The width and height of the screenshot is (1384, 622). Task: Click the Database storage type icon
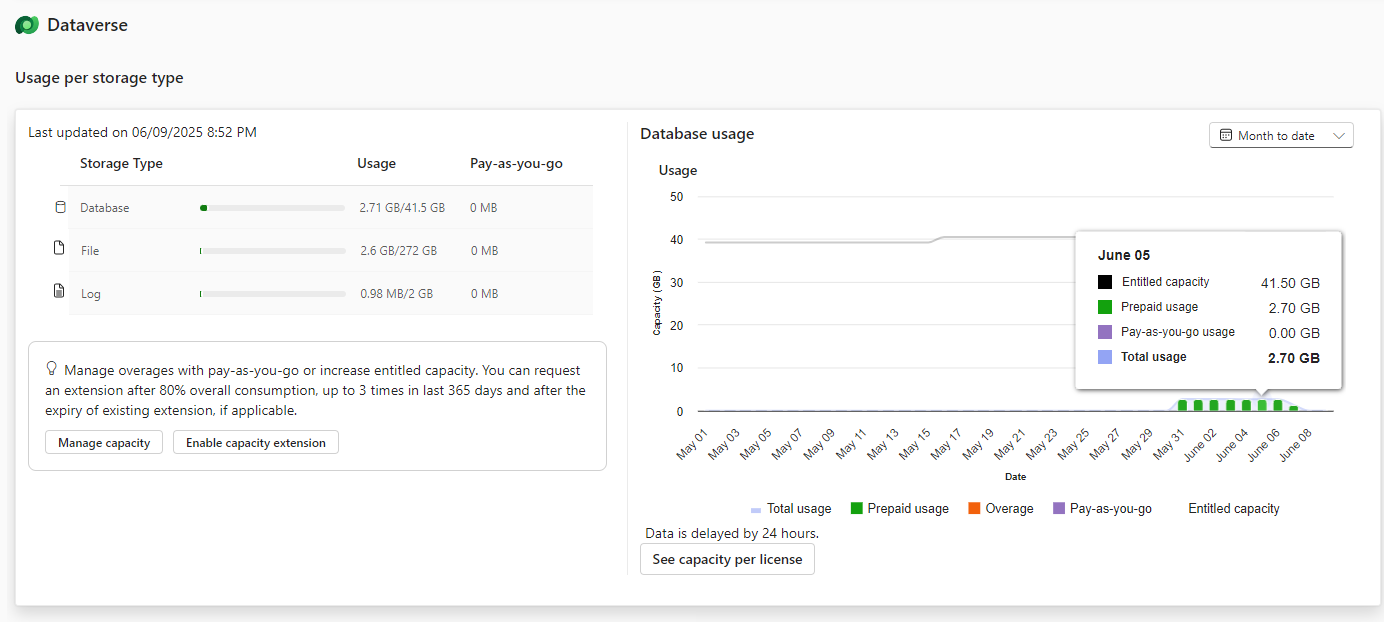tap(59, 207)
